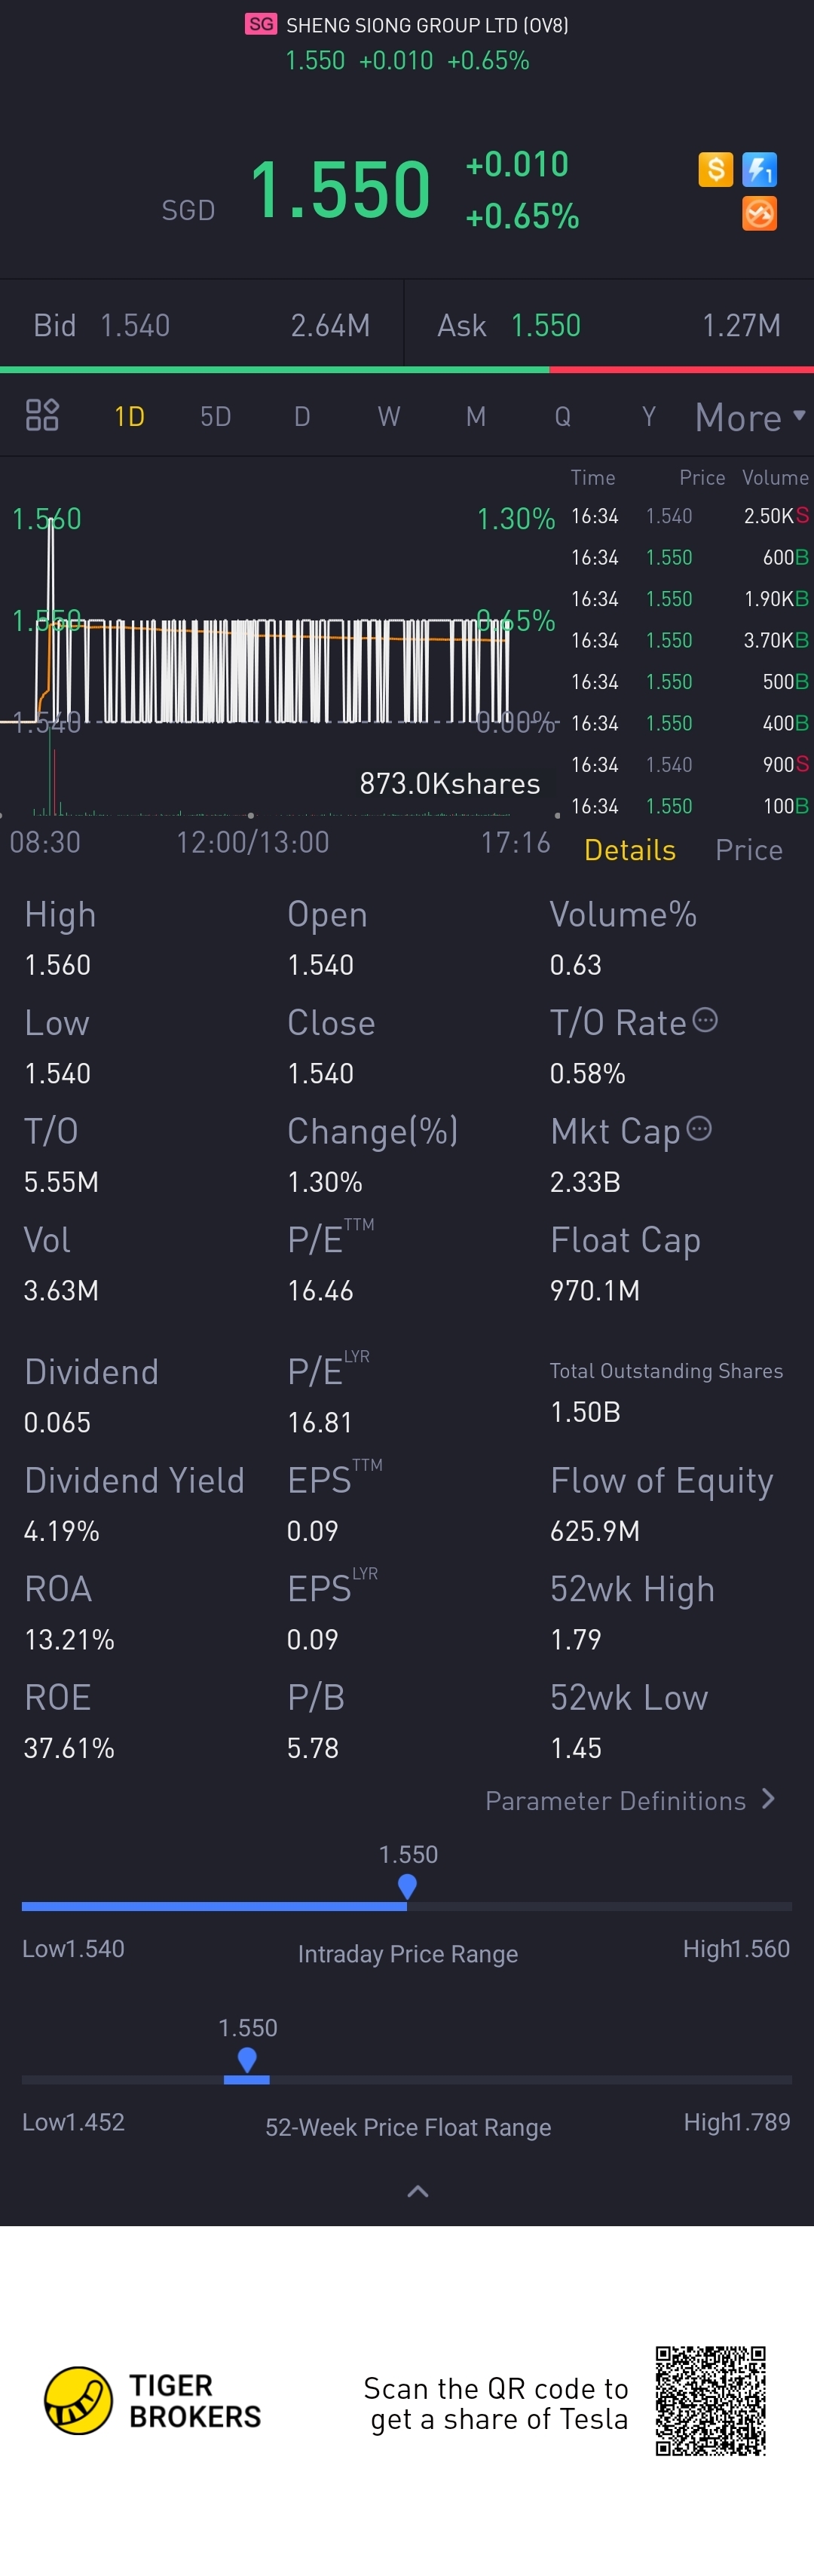Tap the yellow dollar sign icon
Image resolution: width=814 pixels, height=2576 pixels.
(x=715, y=169)
